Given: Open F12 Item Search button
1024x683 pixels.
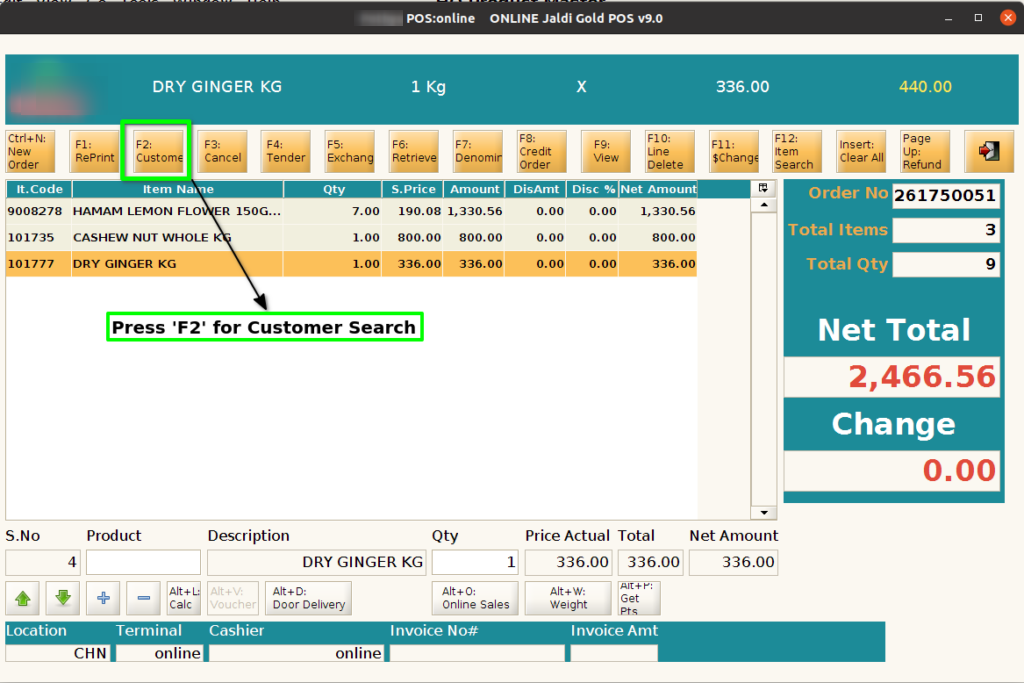Looking at the screenshot, I should (x=797, y=151).
